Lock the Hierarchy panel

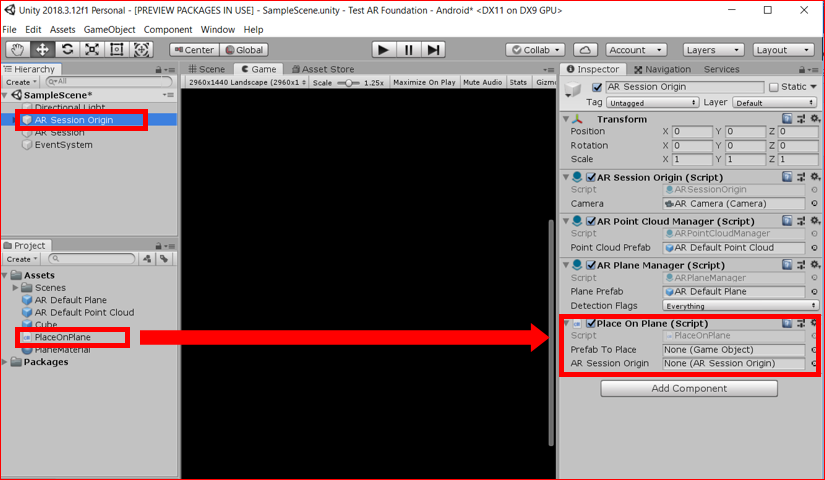tap(158, 69)
